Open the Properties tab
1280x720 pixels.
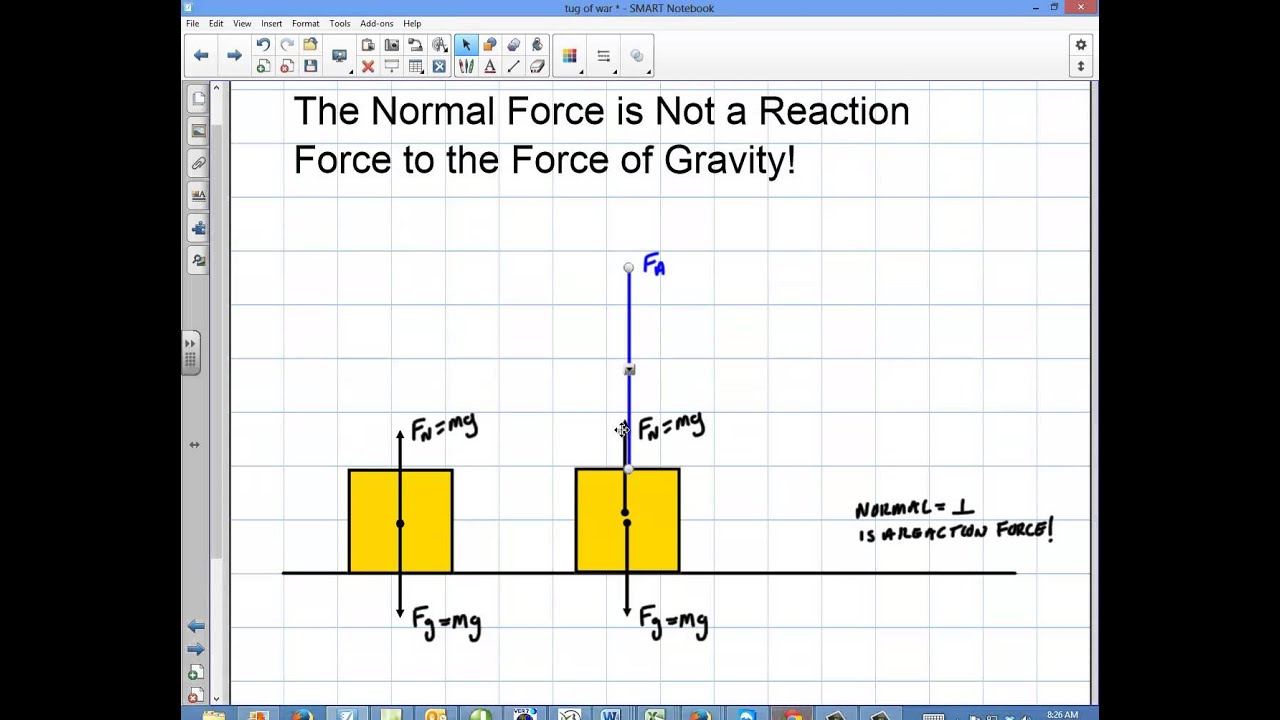point(198,195)
